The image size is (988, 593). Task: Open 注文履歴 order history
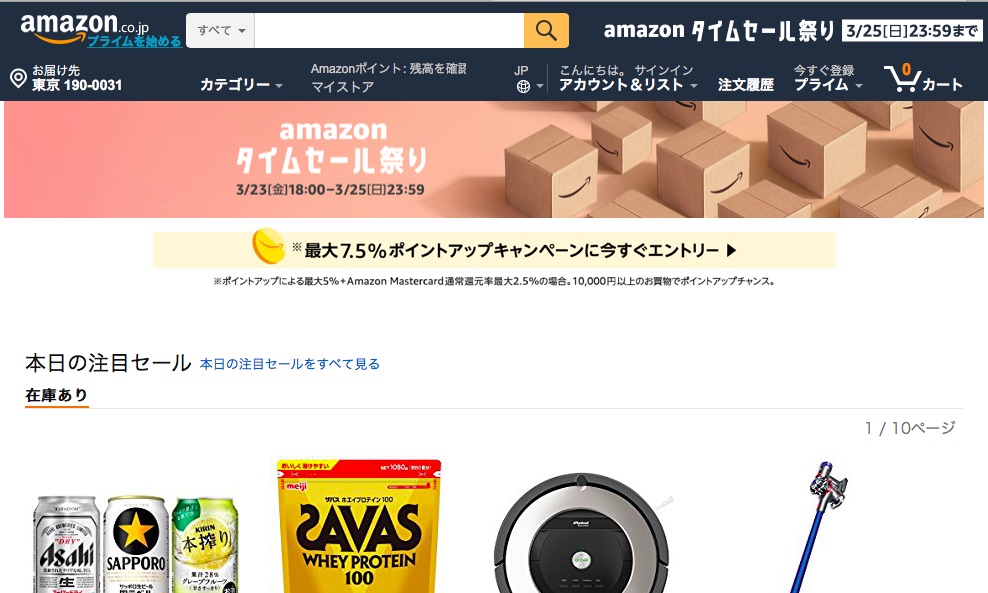745,84
